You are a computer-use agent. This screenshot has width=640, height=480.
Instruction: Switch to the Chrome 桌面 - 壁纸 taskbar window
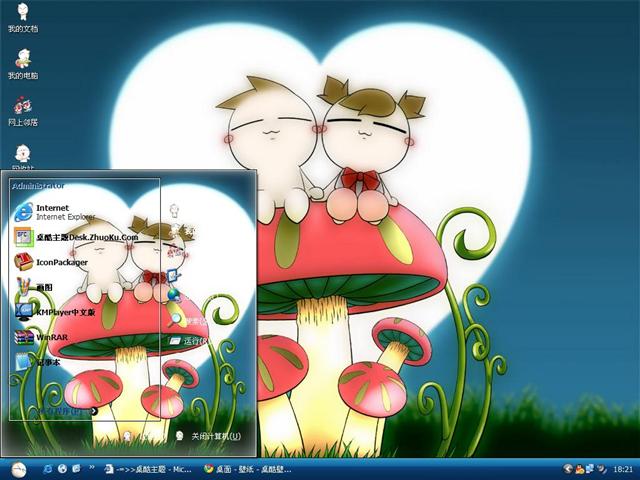coord(248,469)
